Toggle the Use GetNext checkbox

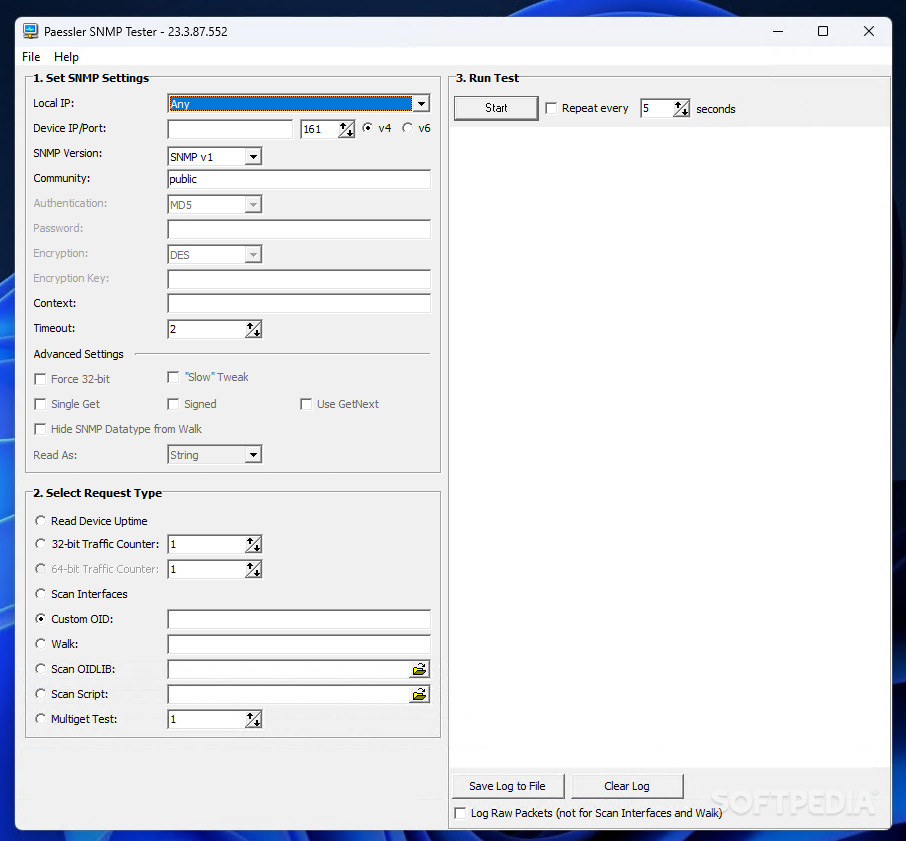click(x=306, y=404)
